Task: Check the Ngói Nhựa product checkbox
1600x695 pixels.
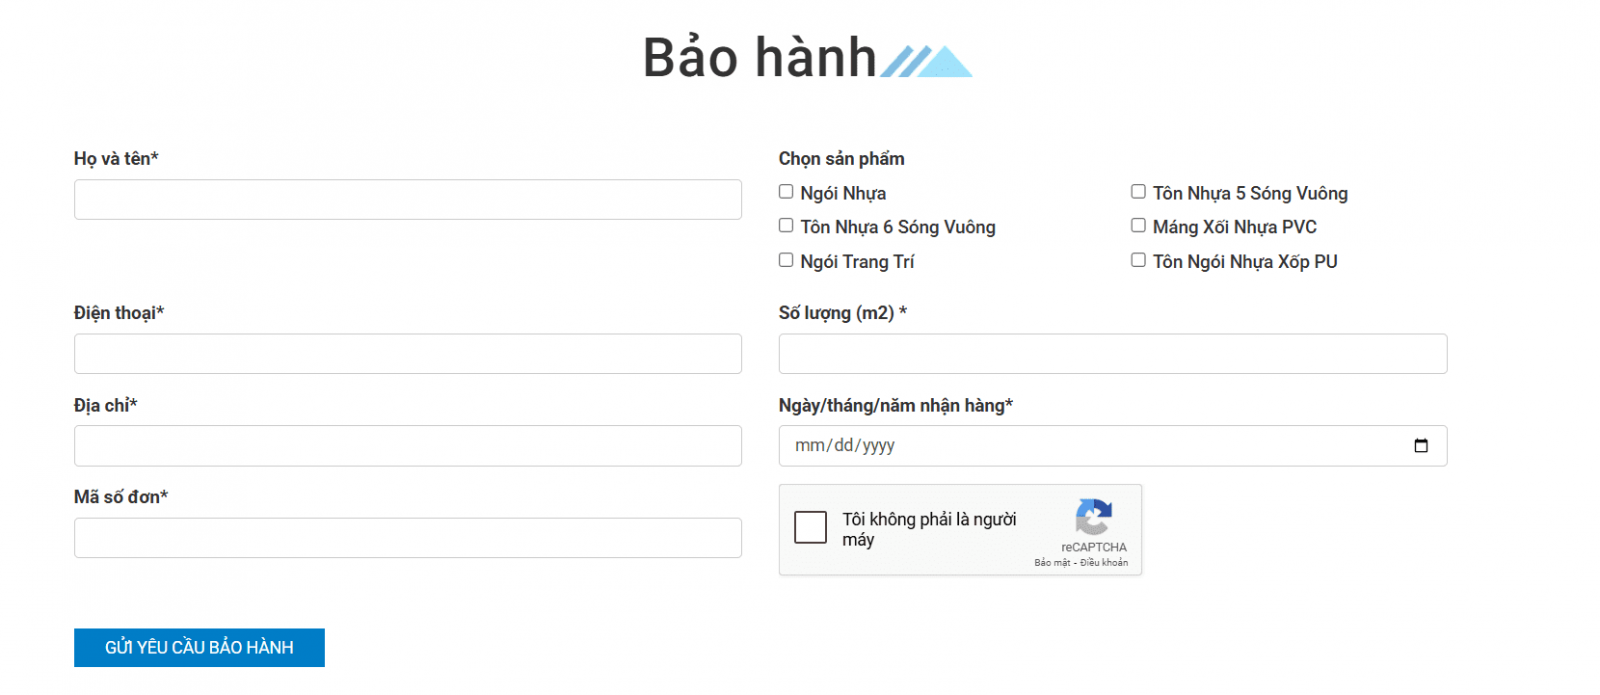Action: tap(786, 190)
